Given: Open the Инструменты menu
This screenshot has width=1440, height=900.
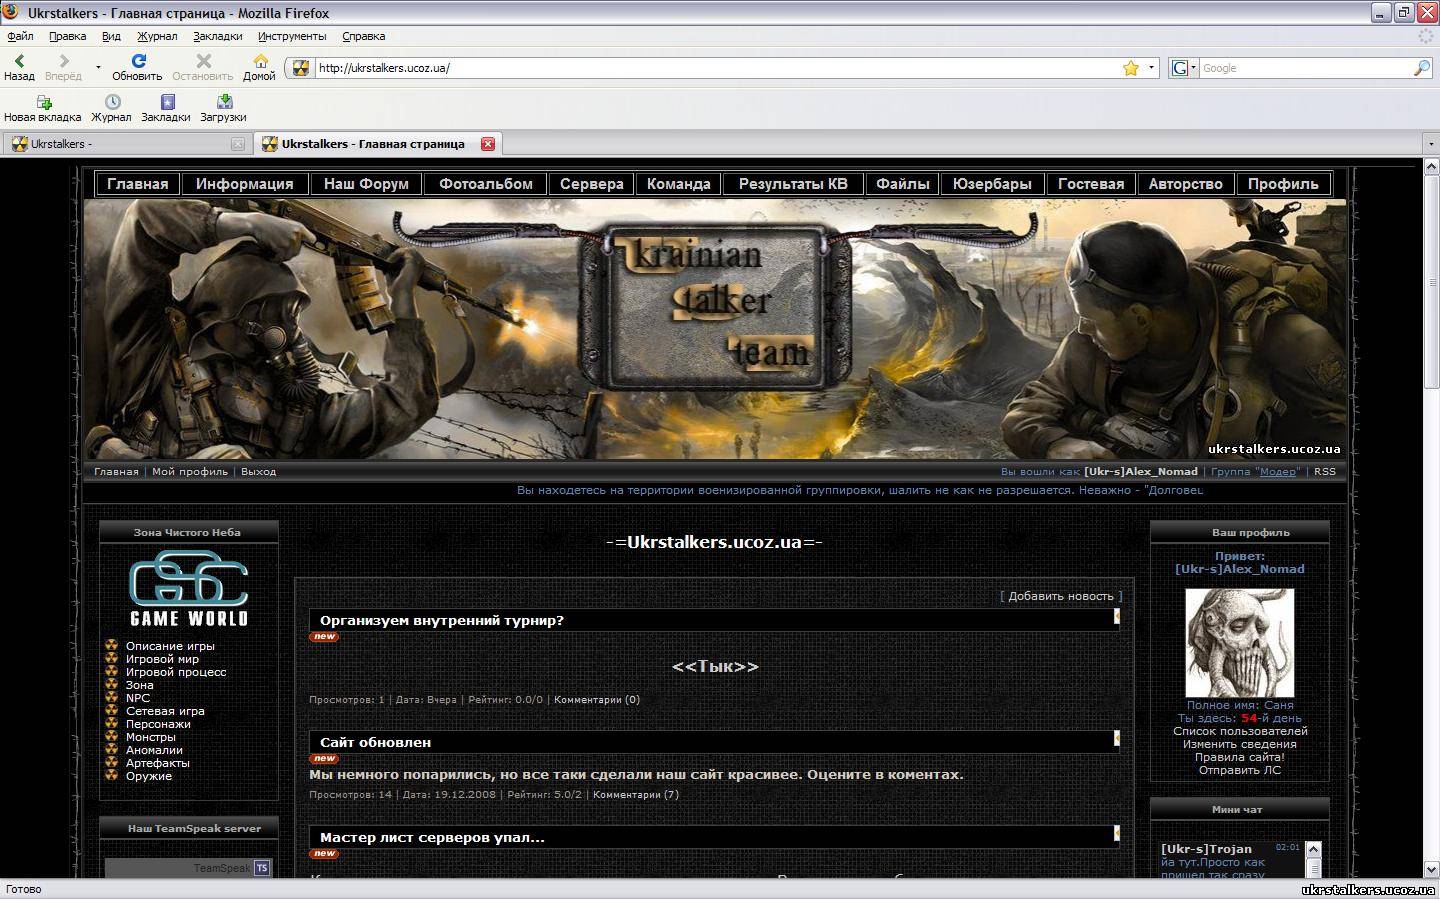Looking at the screenshot, I should [x=292, y=36].
